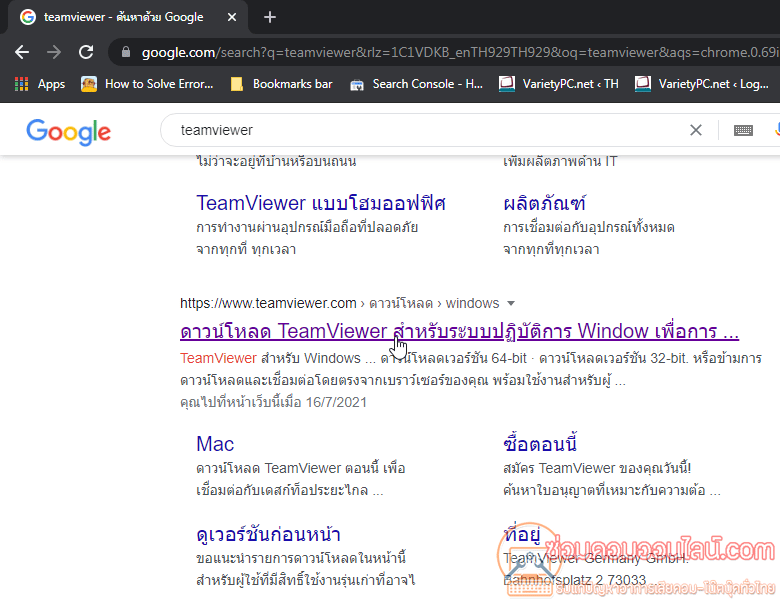Open the on-screen keyboard input tool
The height and width of the screenshot is (602, 780).
tap(743, 130)
